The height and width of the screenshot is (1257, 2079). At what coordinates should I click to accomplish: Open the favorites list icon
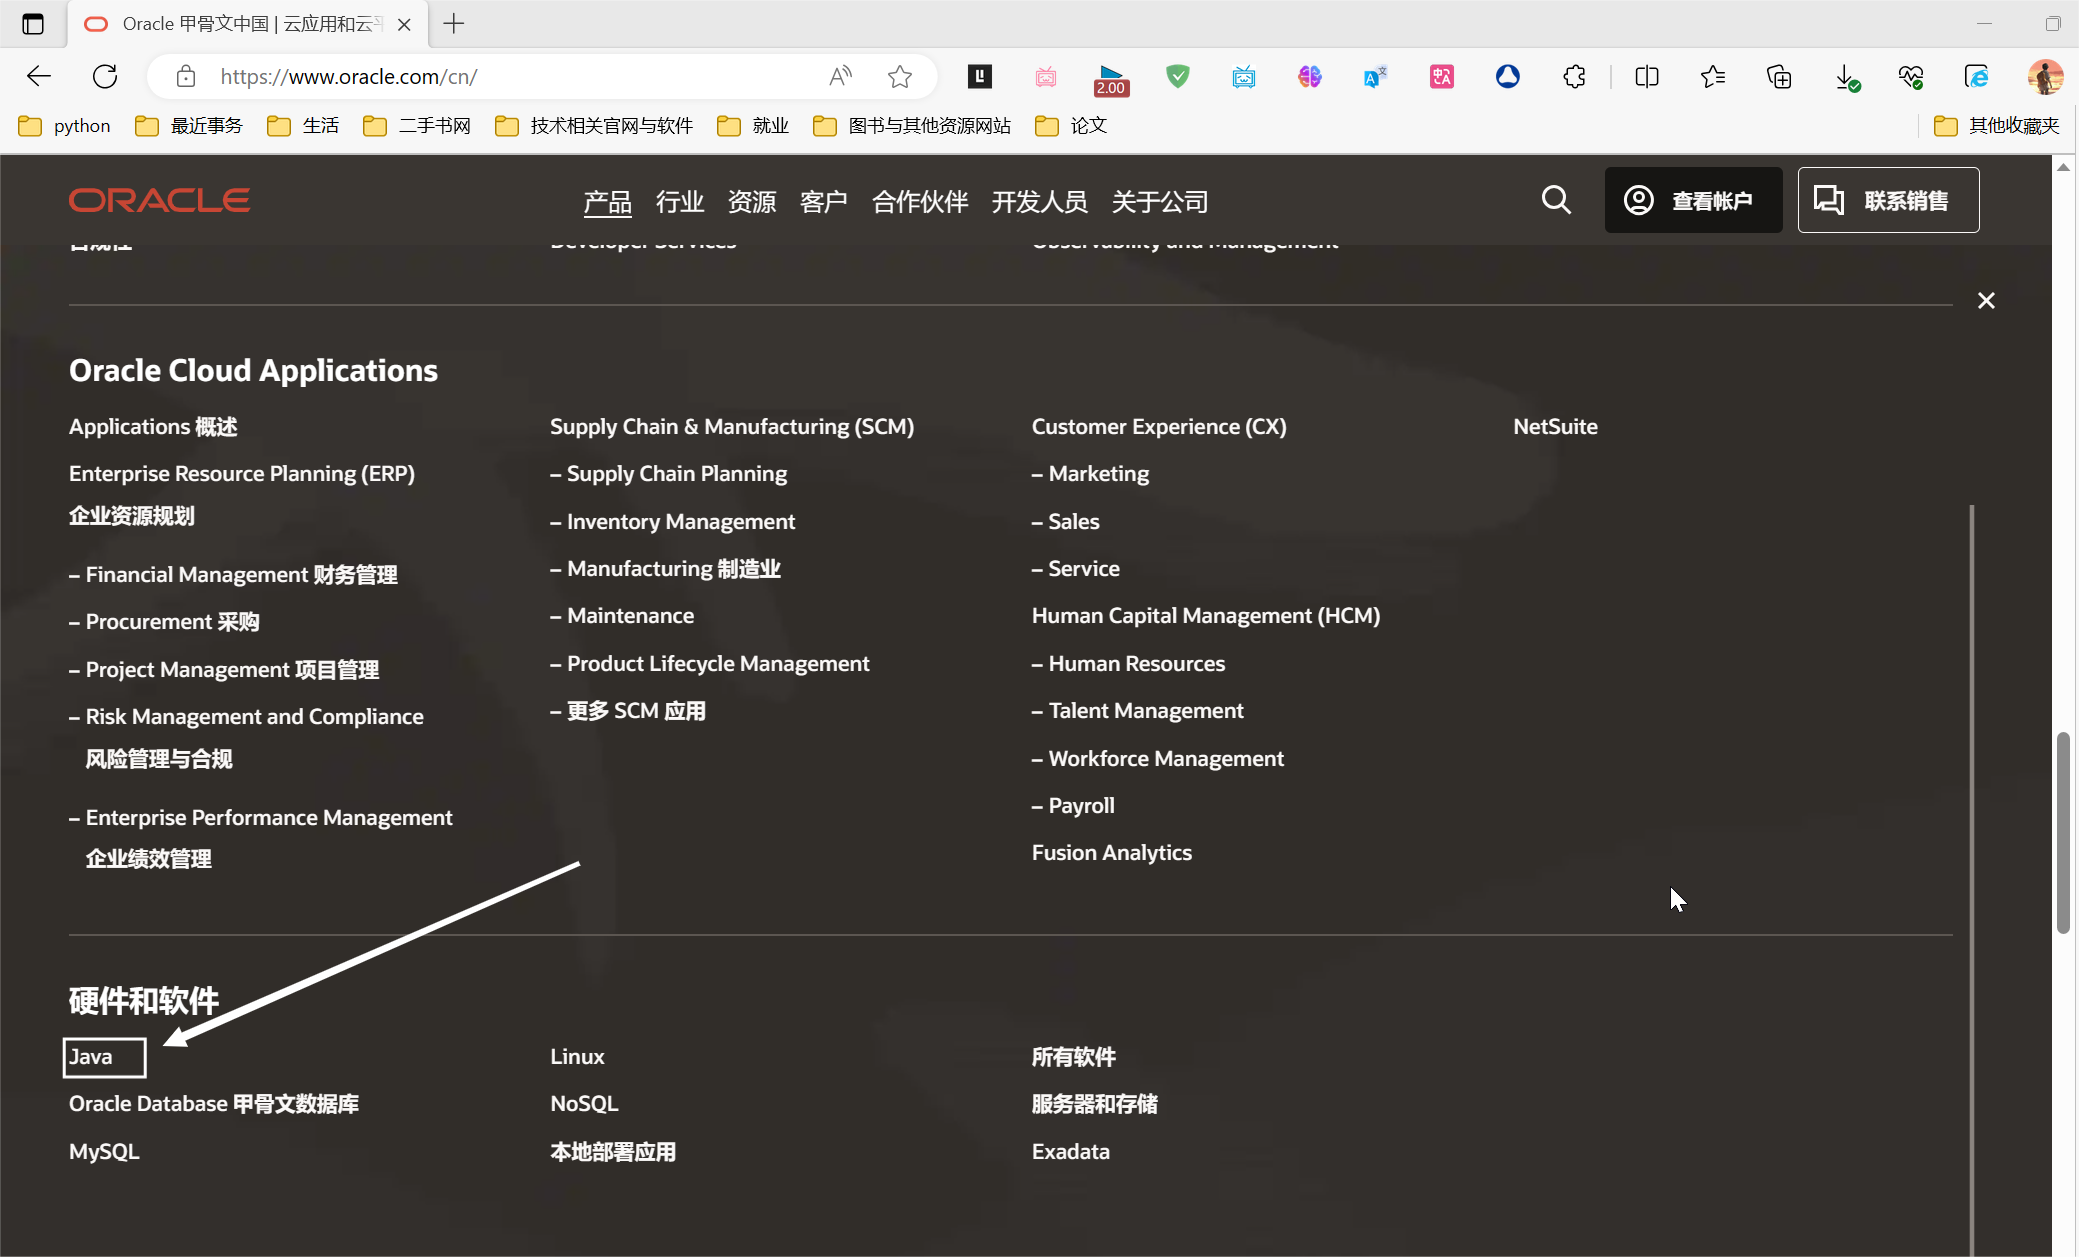tap(1713, 76)
